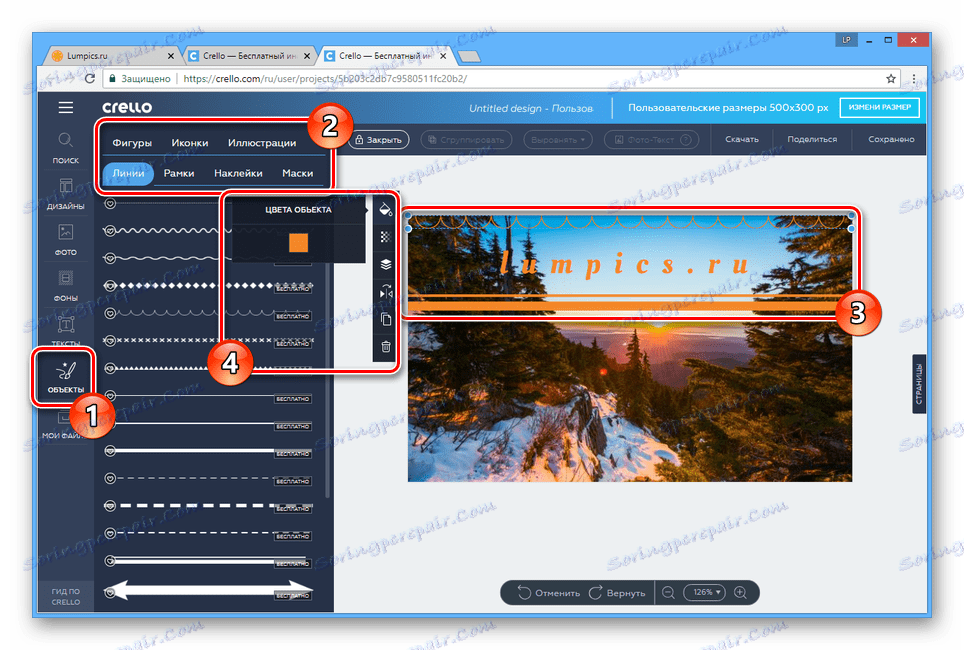This screenshot has height=650, width=964.
Task: Favorite the double arrow line
Action: 110,593
